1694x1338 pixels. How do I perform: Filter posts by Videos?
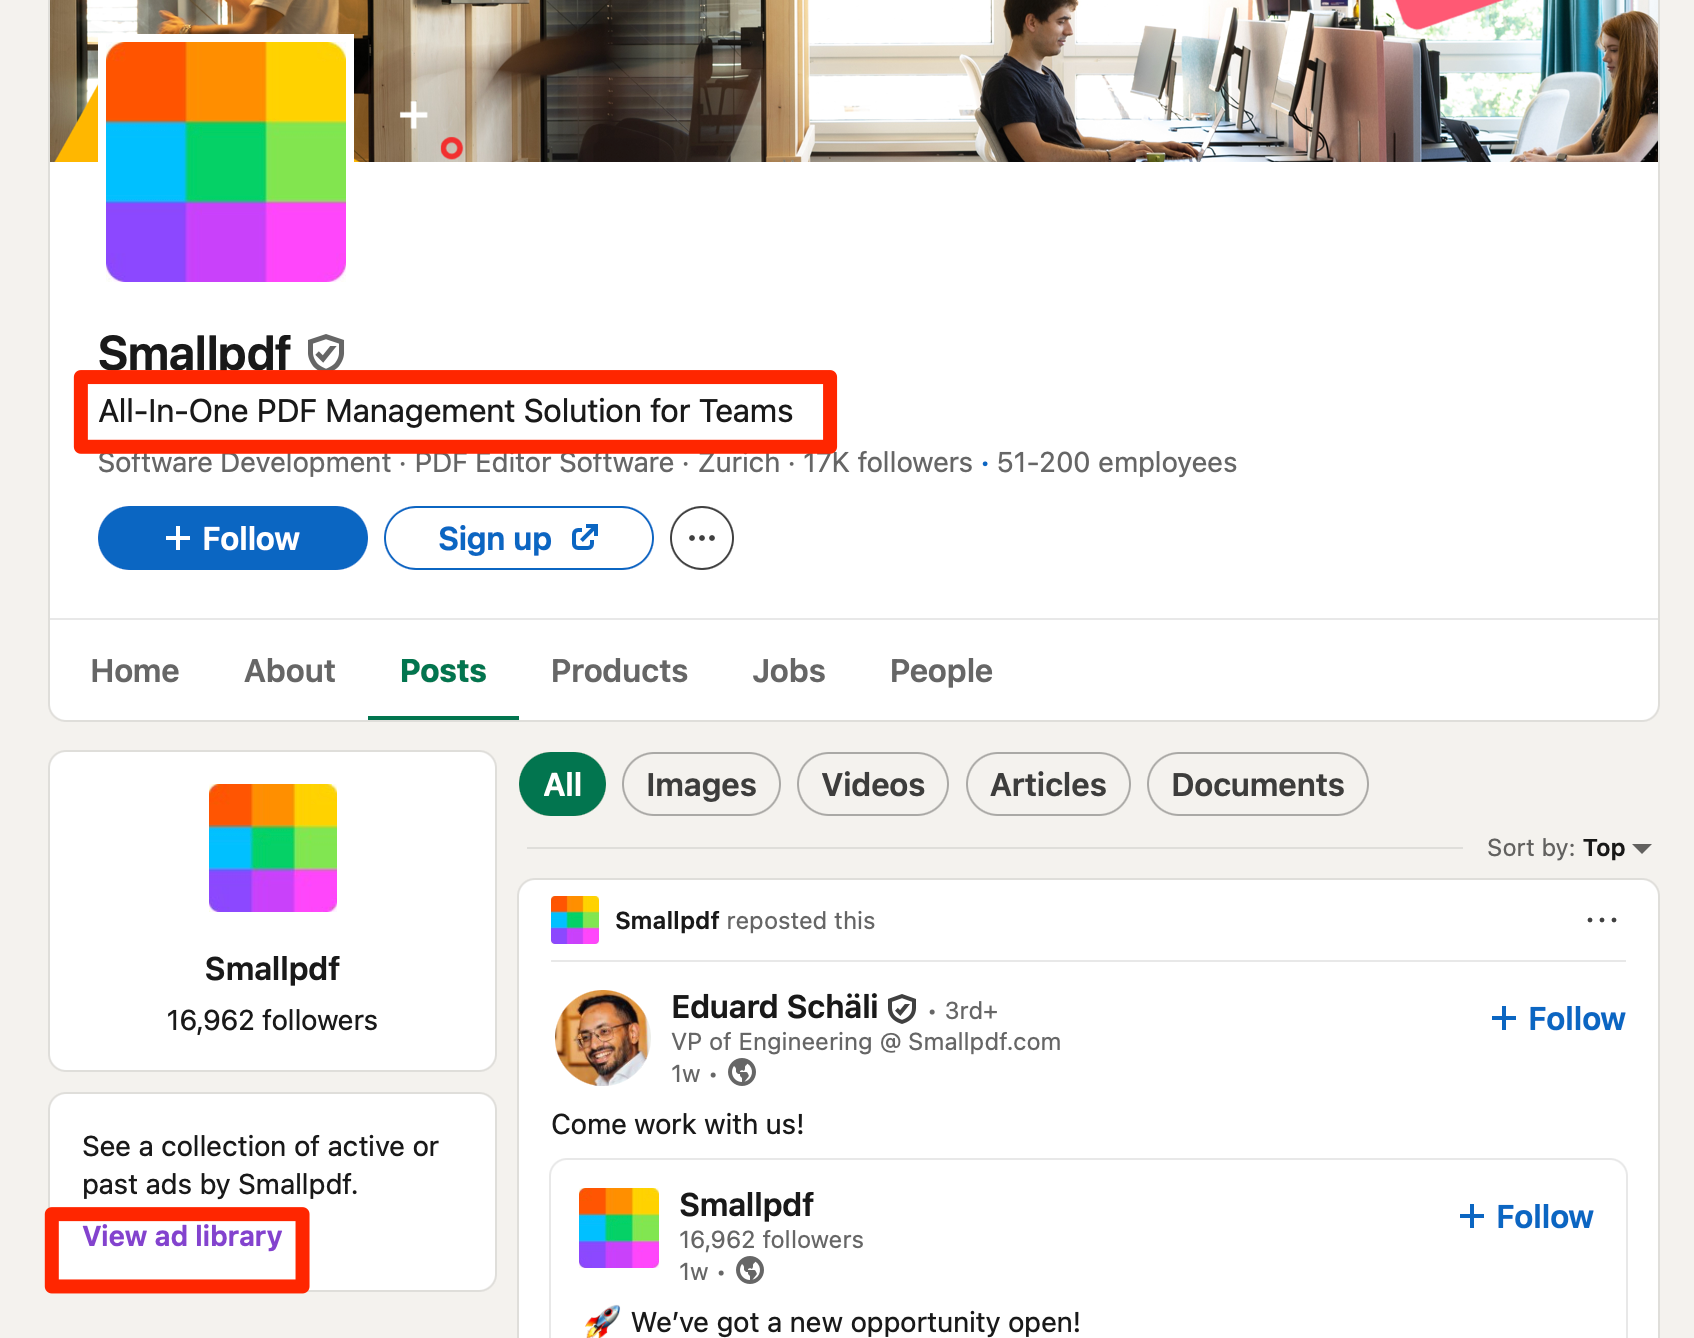pyautogui.click(x=873, y=784)
